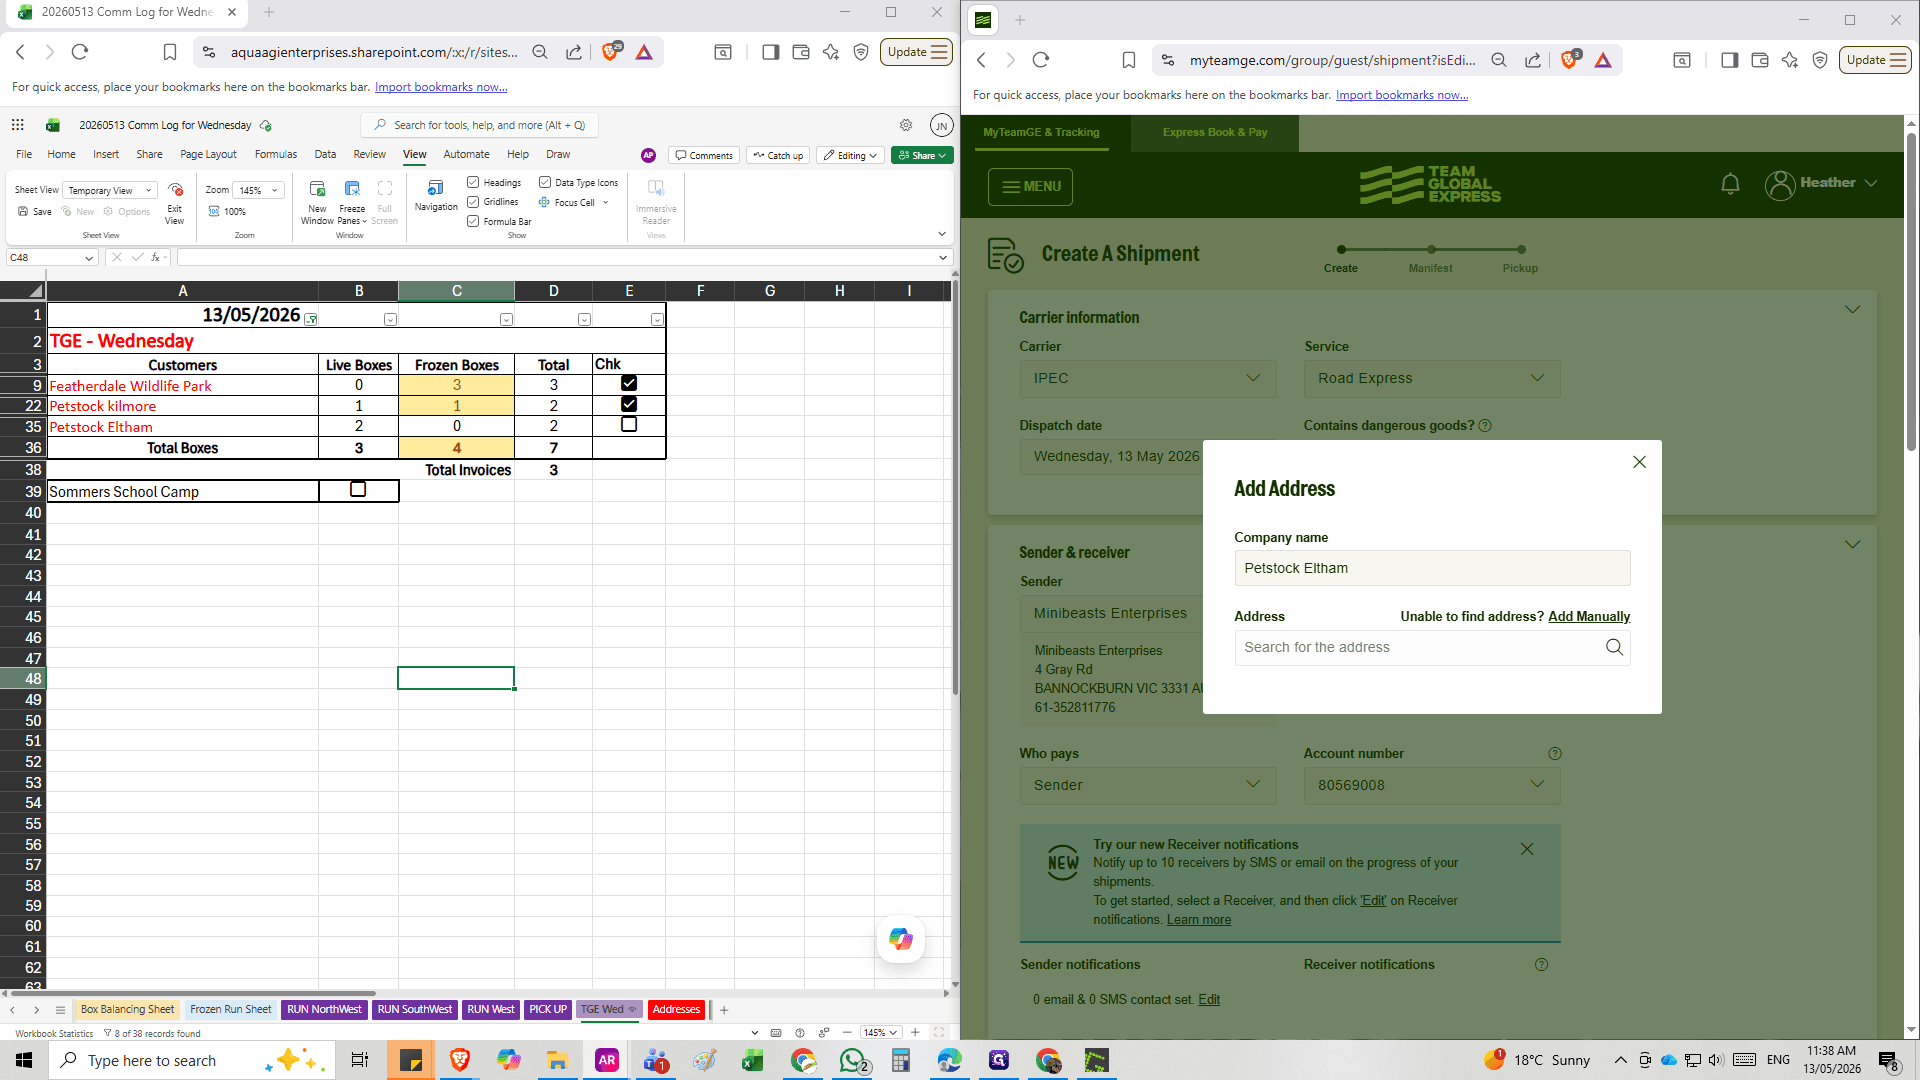1920x1080 pixels.
Task: Close the Add Address dialog
Action: pyautogui.click(x=1639, y=462)
